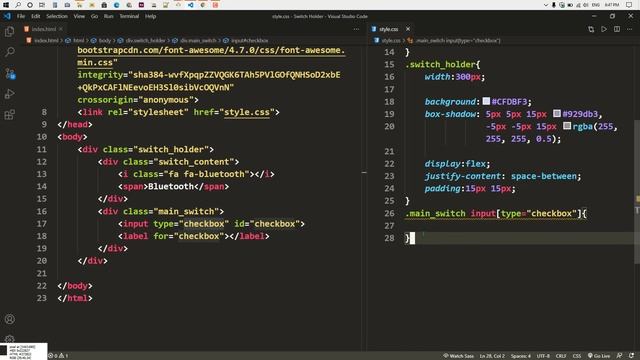Viewport: 640px width, 360px height.
Task: Close the style.css tab
Action: (408, 29)
